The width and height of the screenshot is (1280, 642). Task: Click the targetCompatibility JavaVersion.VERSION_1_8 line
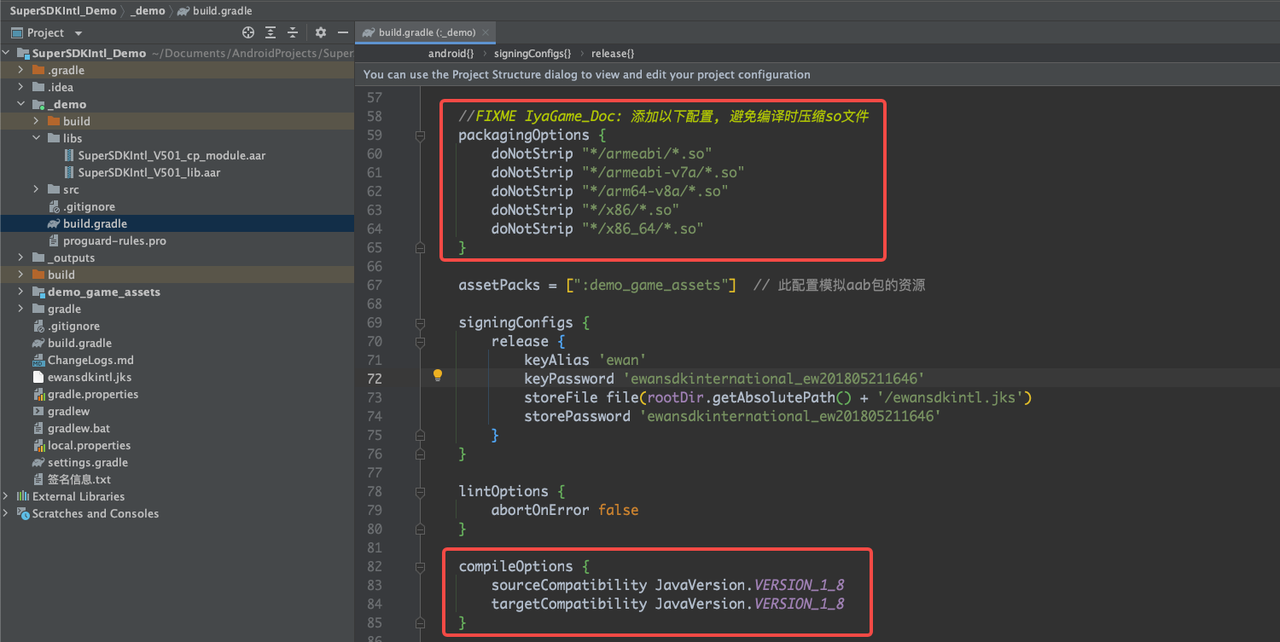tap(668, 604)
